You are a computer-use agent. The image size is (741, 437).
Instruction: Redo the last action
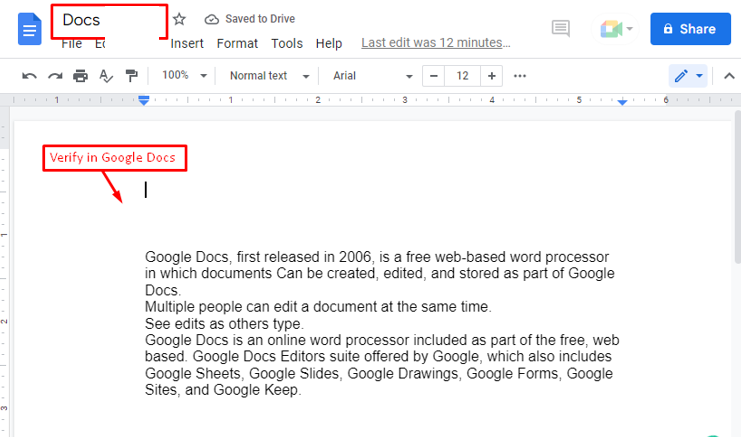pyautogui.click(x=55, y=76)
